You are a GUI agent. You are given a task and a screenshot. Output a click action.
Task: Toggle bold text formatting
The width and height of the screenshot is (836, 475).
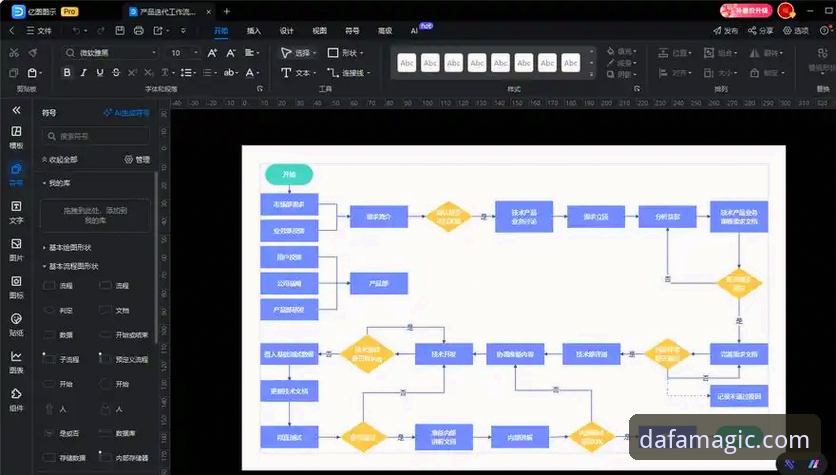pyautogui.click(x=67, y=73)
